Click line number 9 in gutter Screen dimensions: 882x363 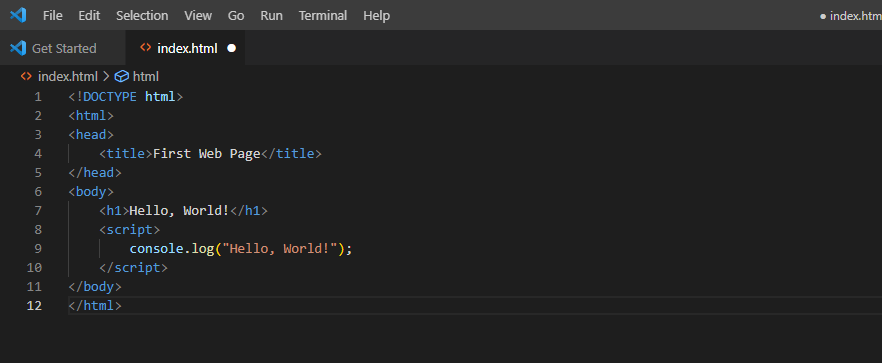[x=38, y=249]
